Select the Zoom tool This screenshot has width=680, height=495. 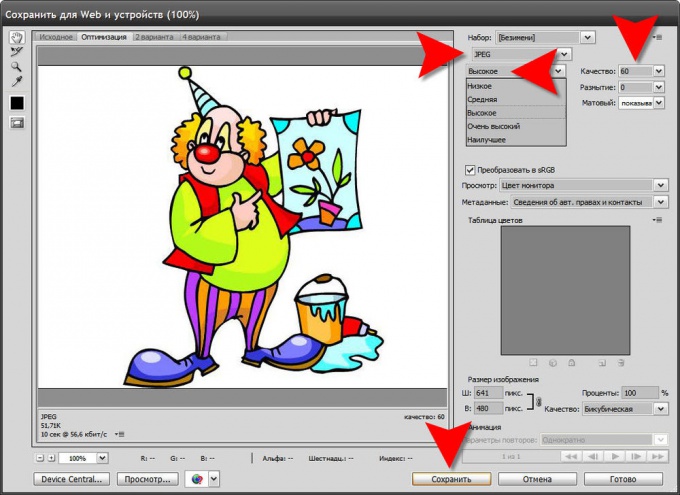tap(16, 66)
